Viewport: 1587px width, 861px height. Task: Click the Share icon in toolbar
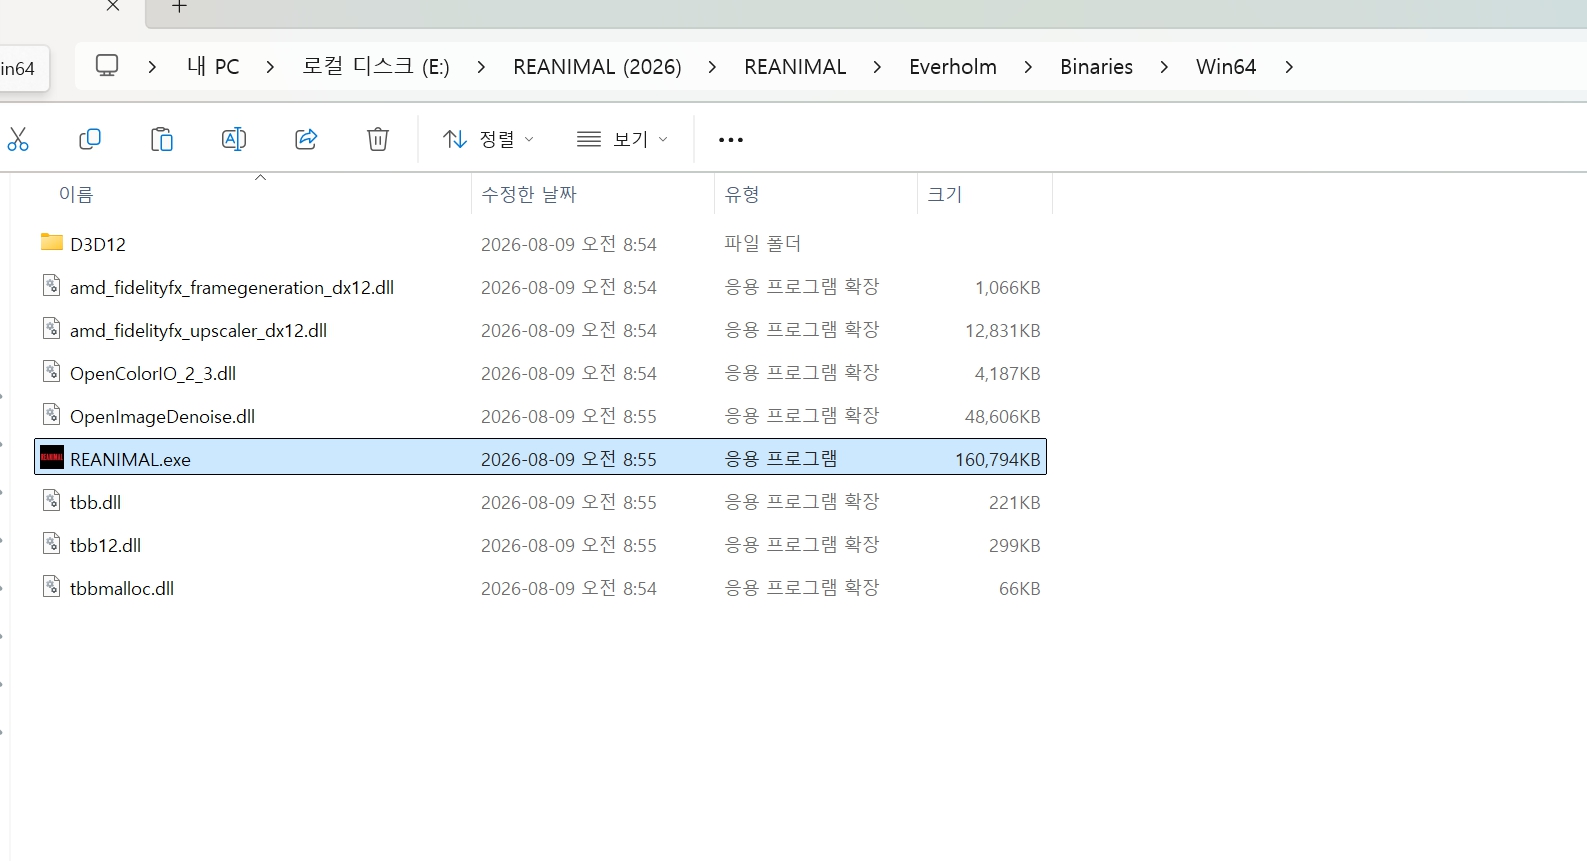[x=306, y=139]
